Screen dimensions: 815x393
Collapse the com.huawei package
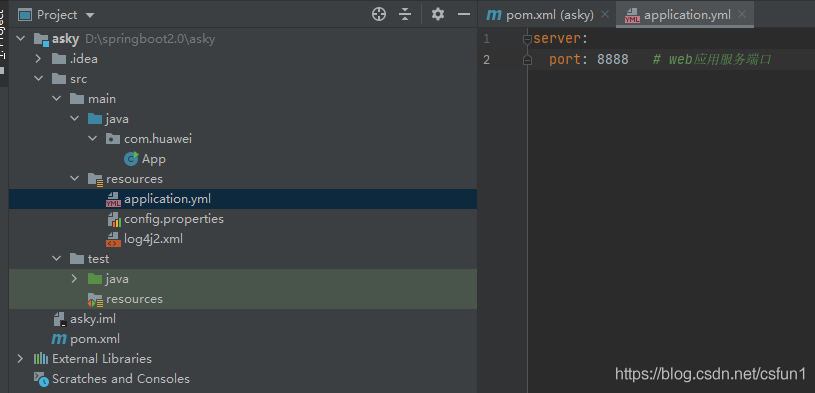pyautogui.click(x=93, y=138)
